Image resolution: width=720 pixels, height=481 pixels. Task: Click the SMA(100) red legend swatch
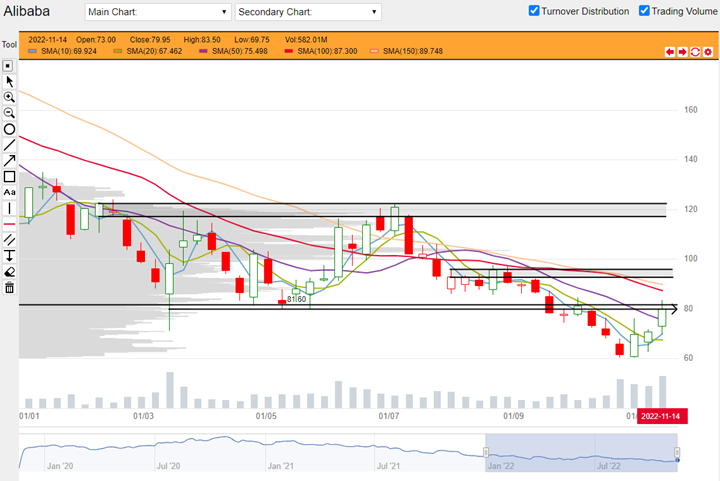click(289, 51)
